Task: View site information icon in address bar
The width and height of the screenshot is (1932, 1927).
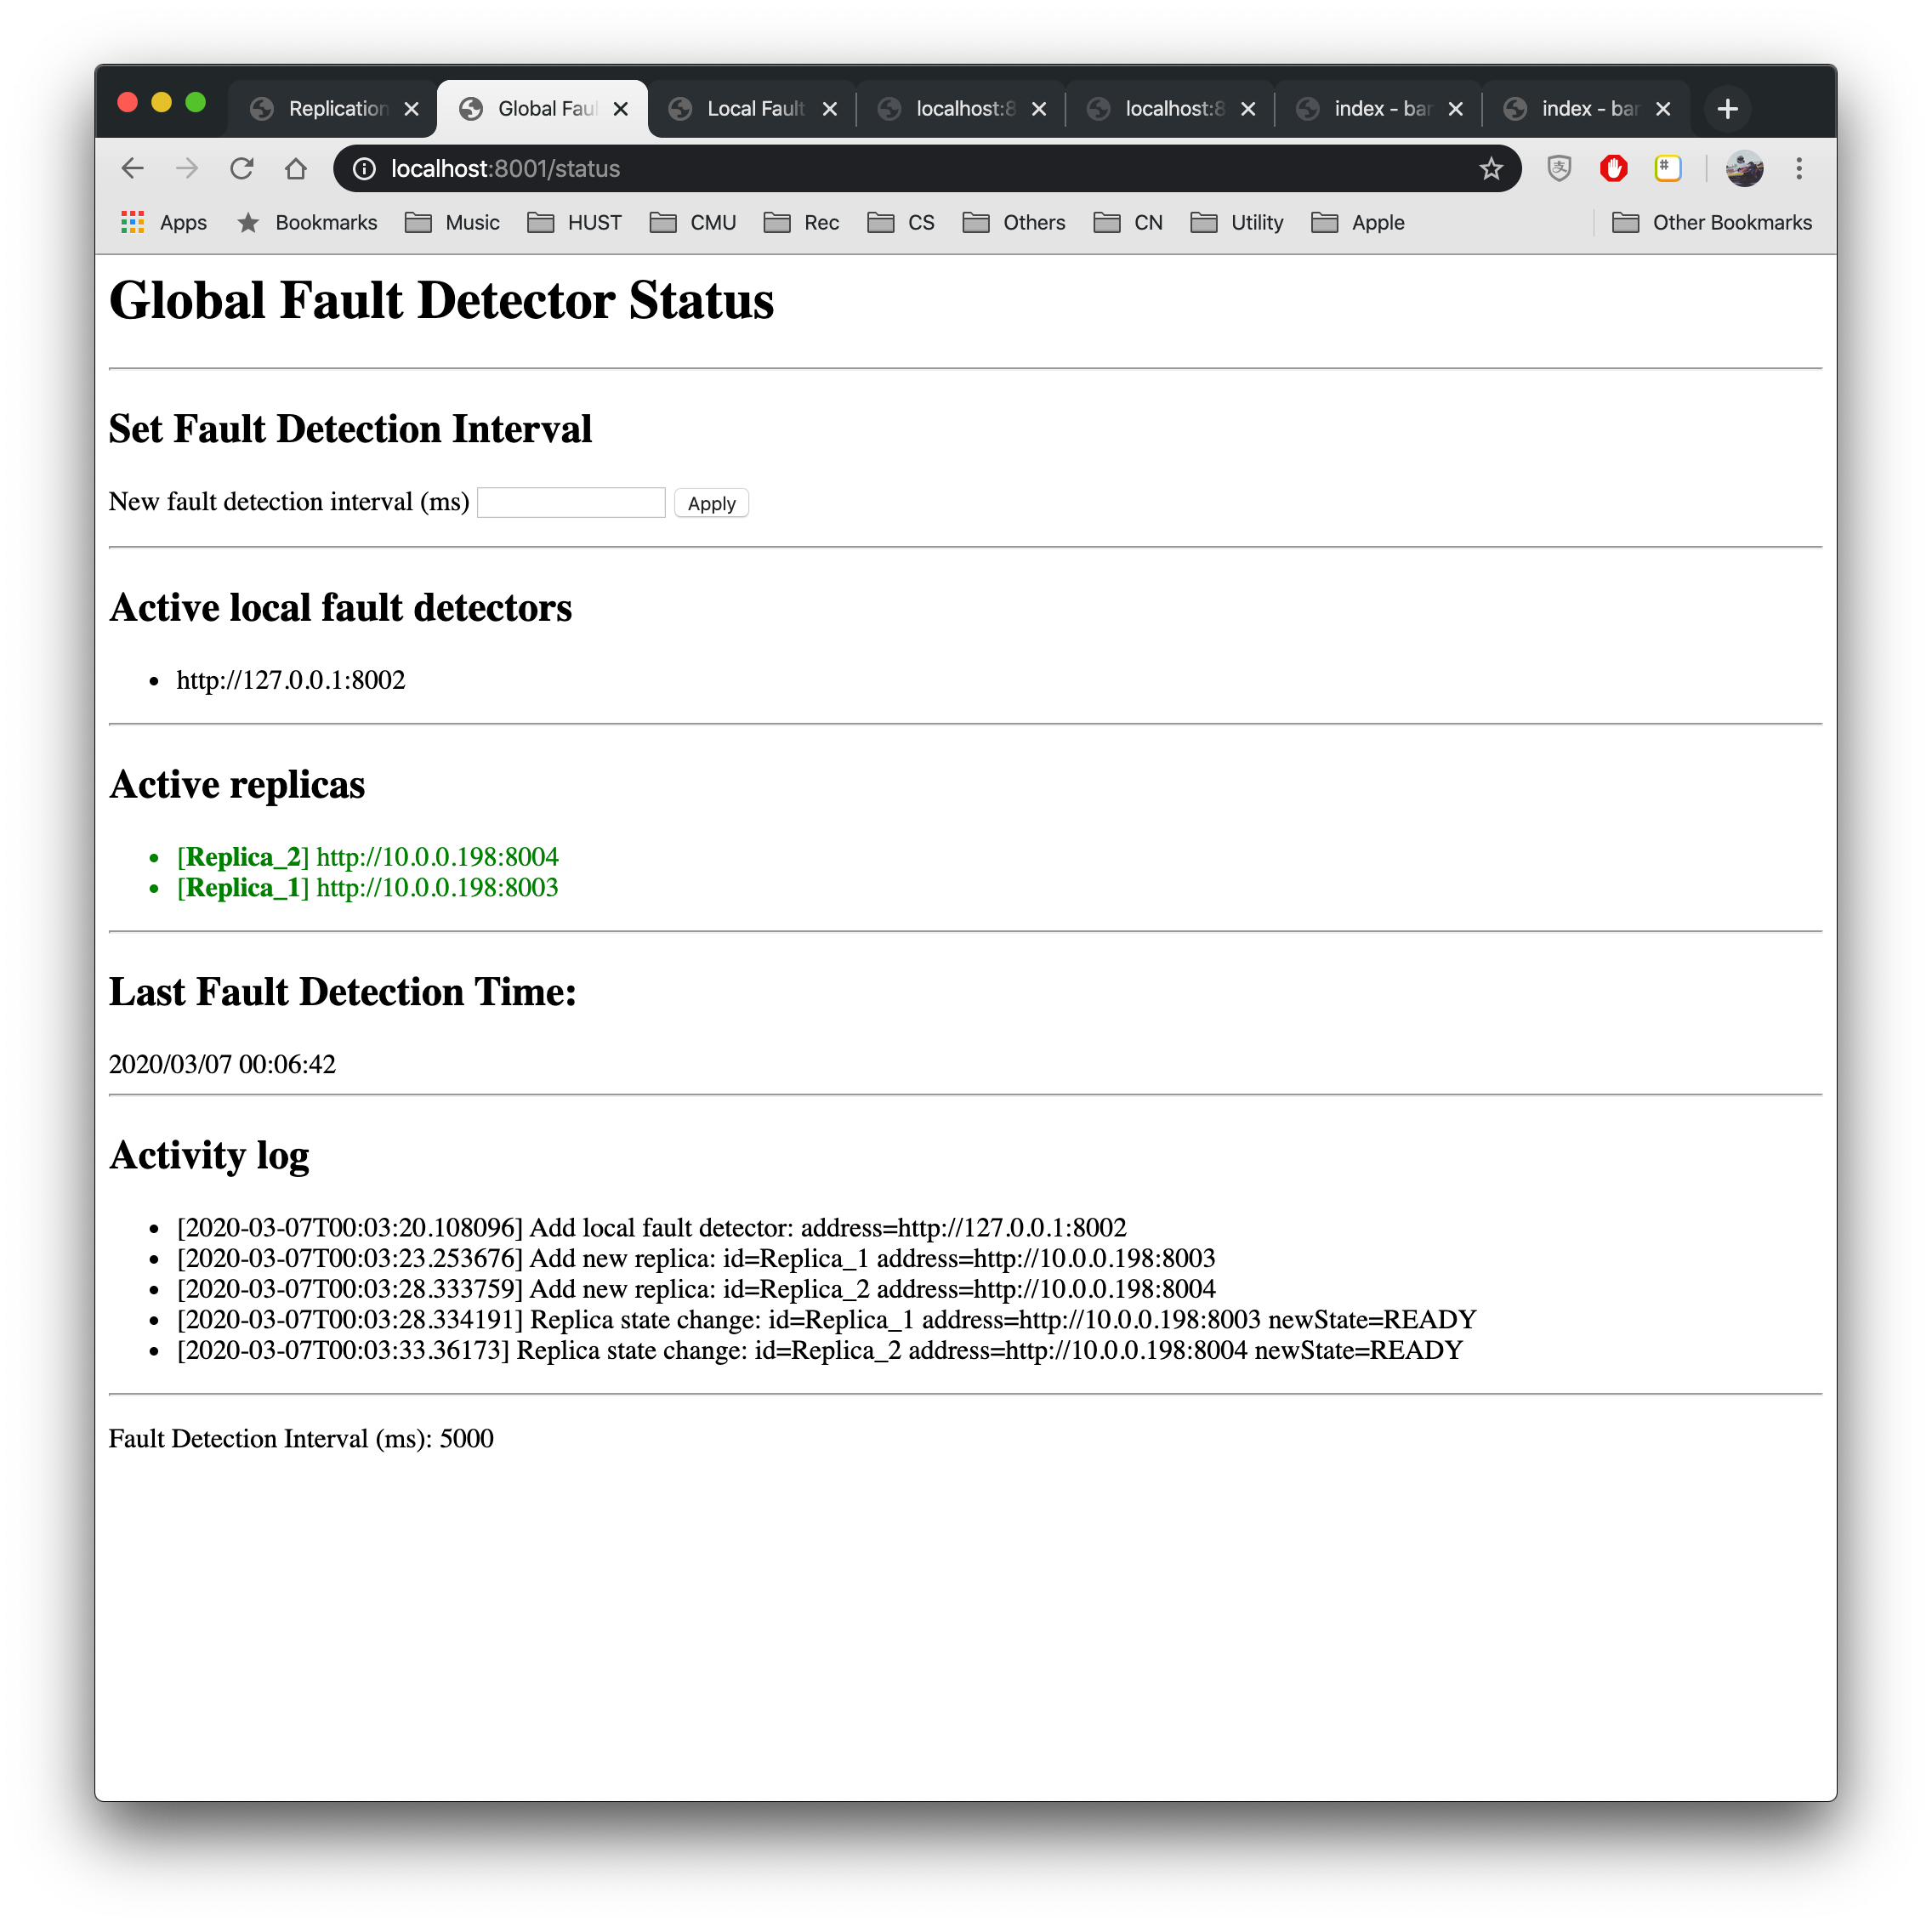Action: coord(365,169)
